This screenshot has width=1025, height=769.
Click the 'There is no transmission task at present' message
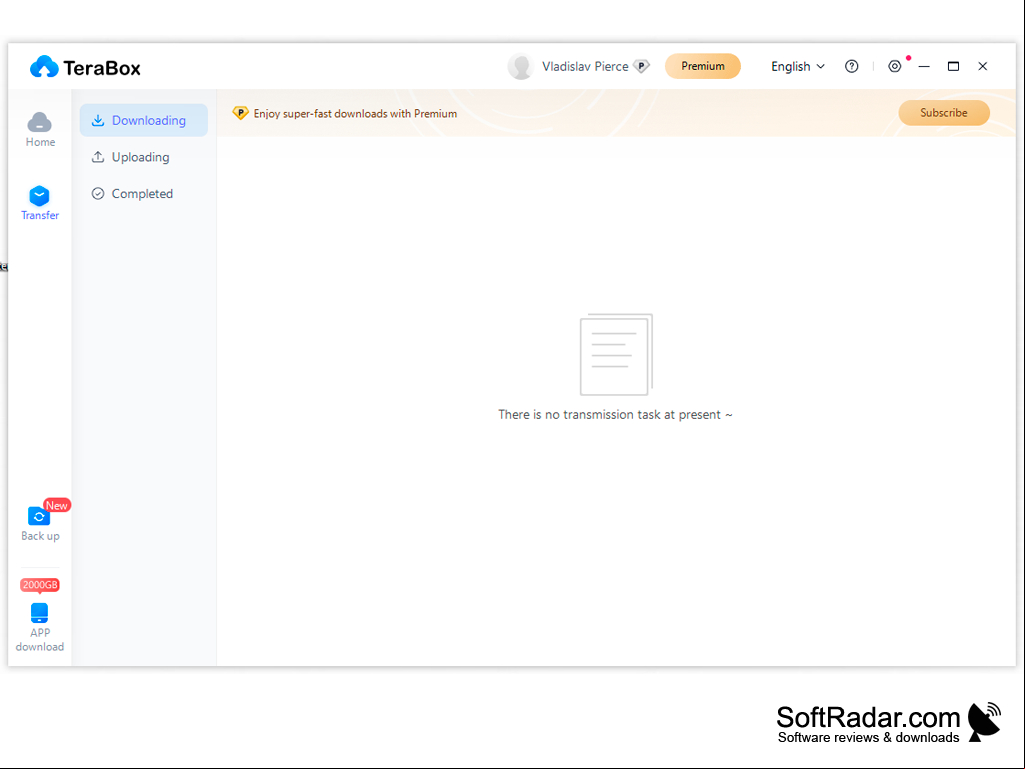(x=615, y=415)
